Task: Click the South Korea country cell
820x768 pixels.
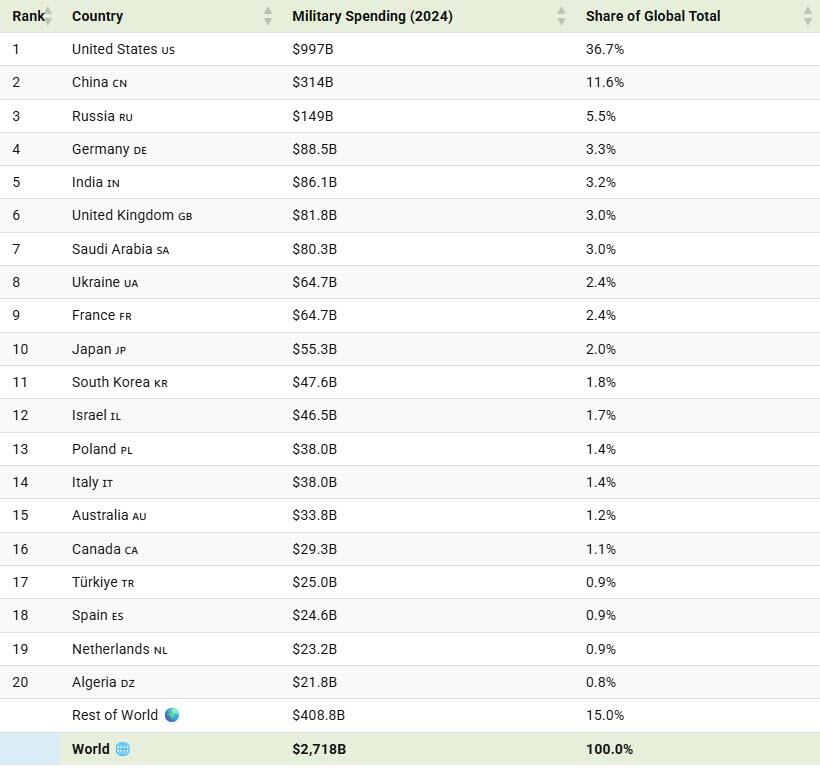Action: coord(120,382)
